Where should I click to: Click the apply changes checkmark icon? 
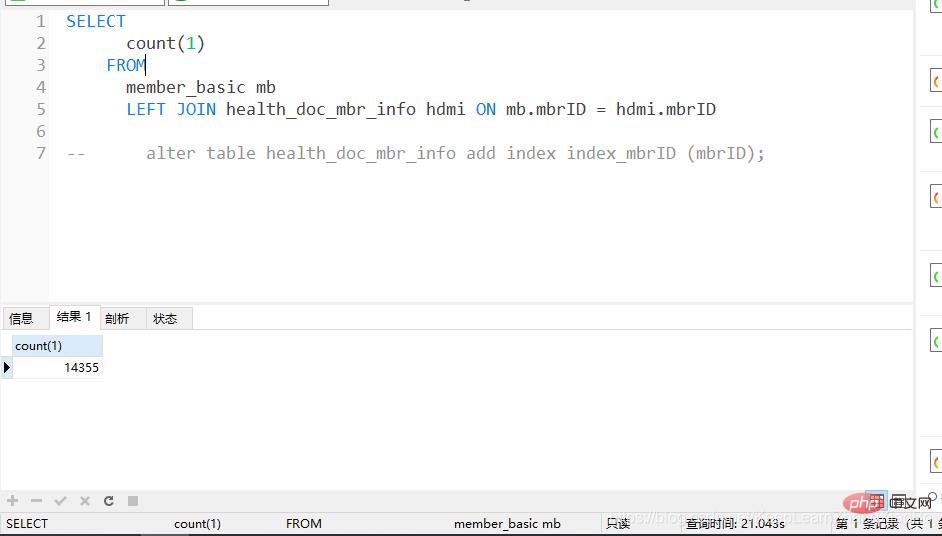tap(60, 501)
